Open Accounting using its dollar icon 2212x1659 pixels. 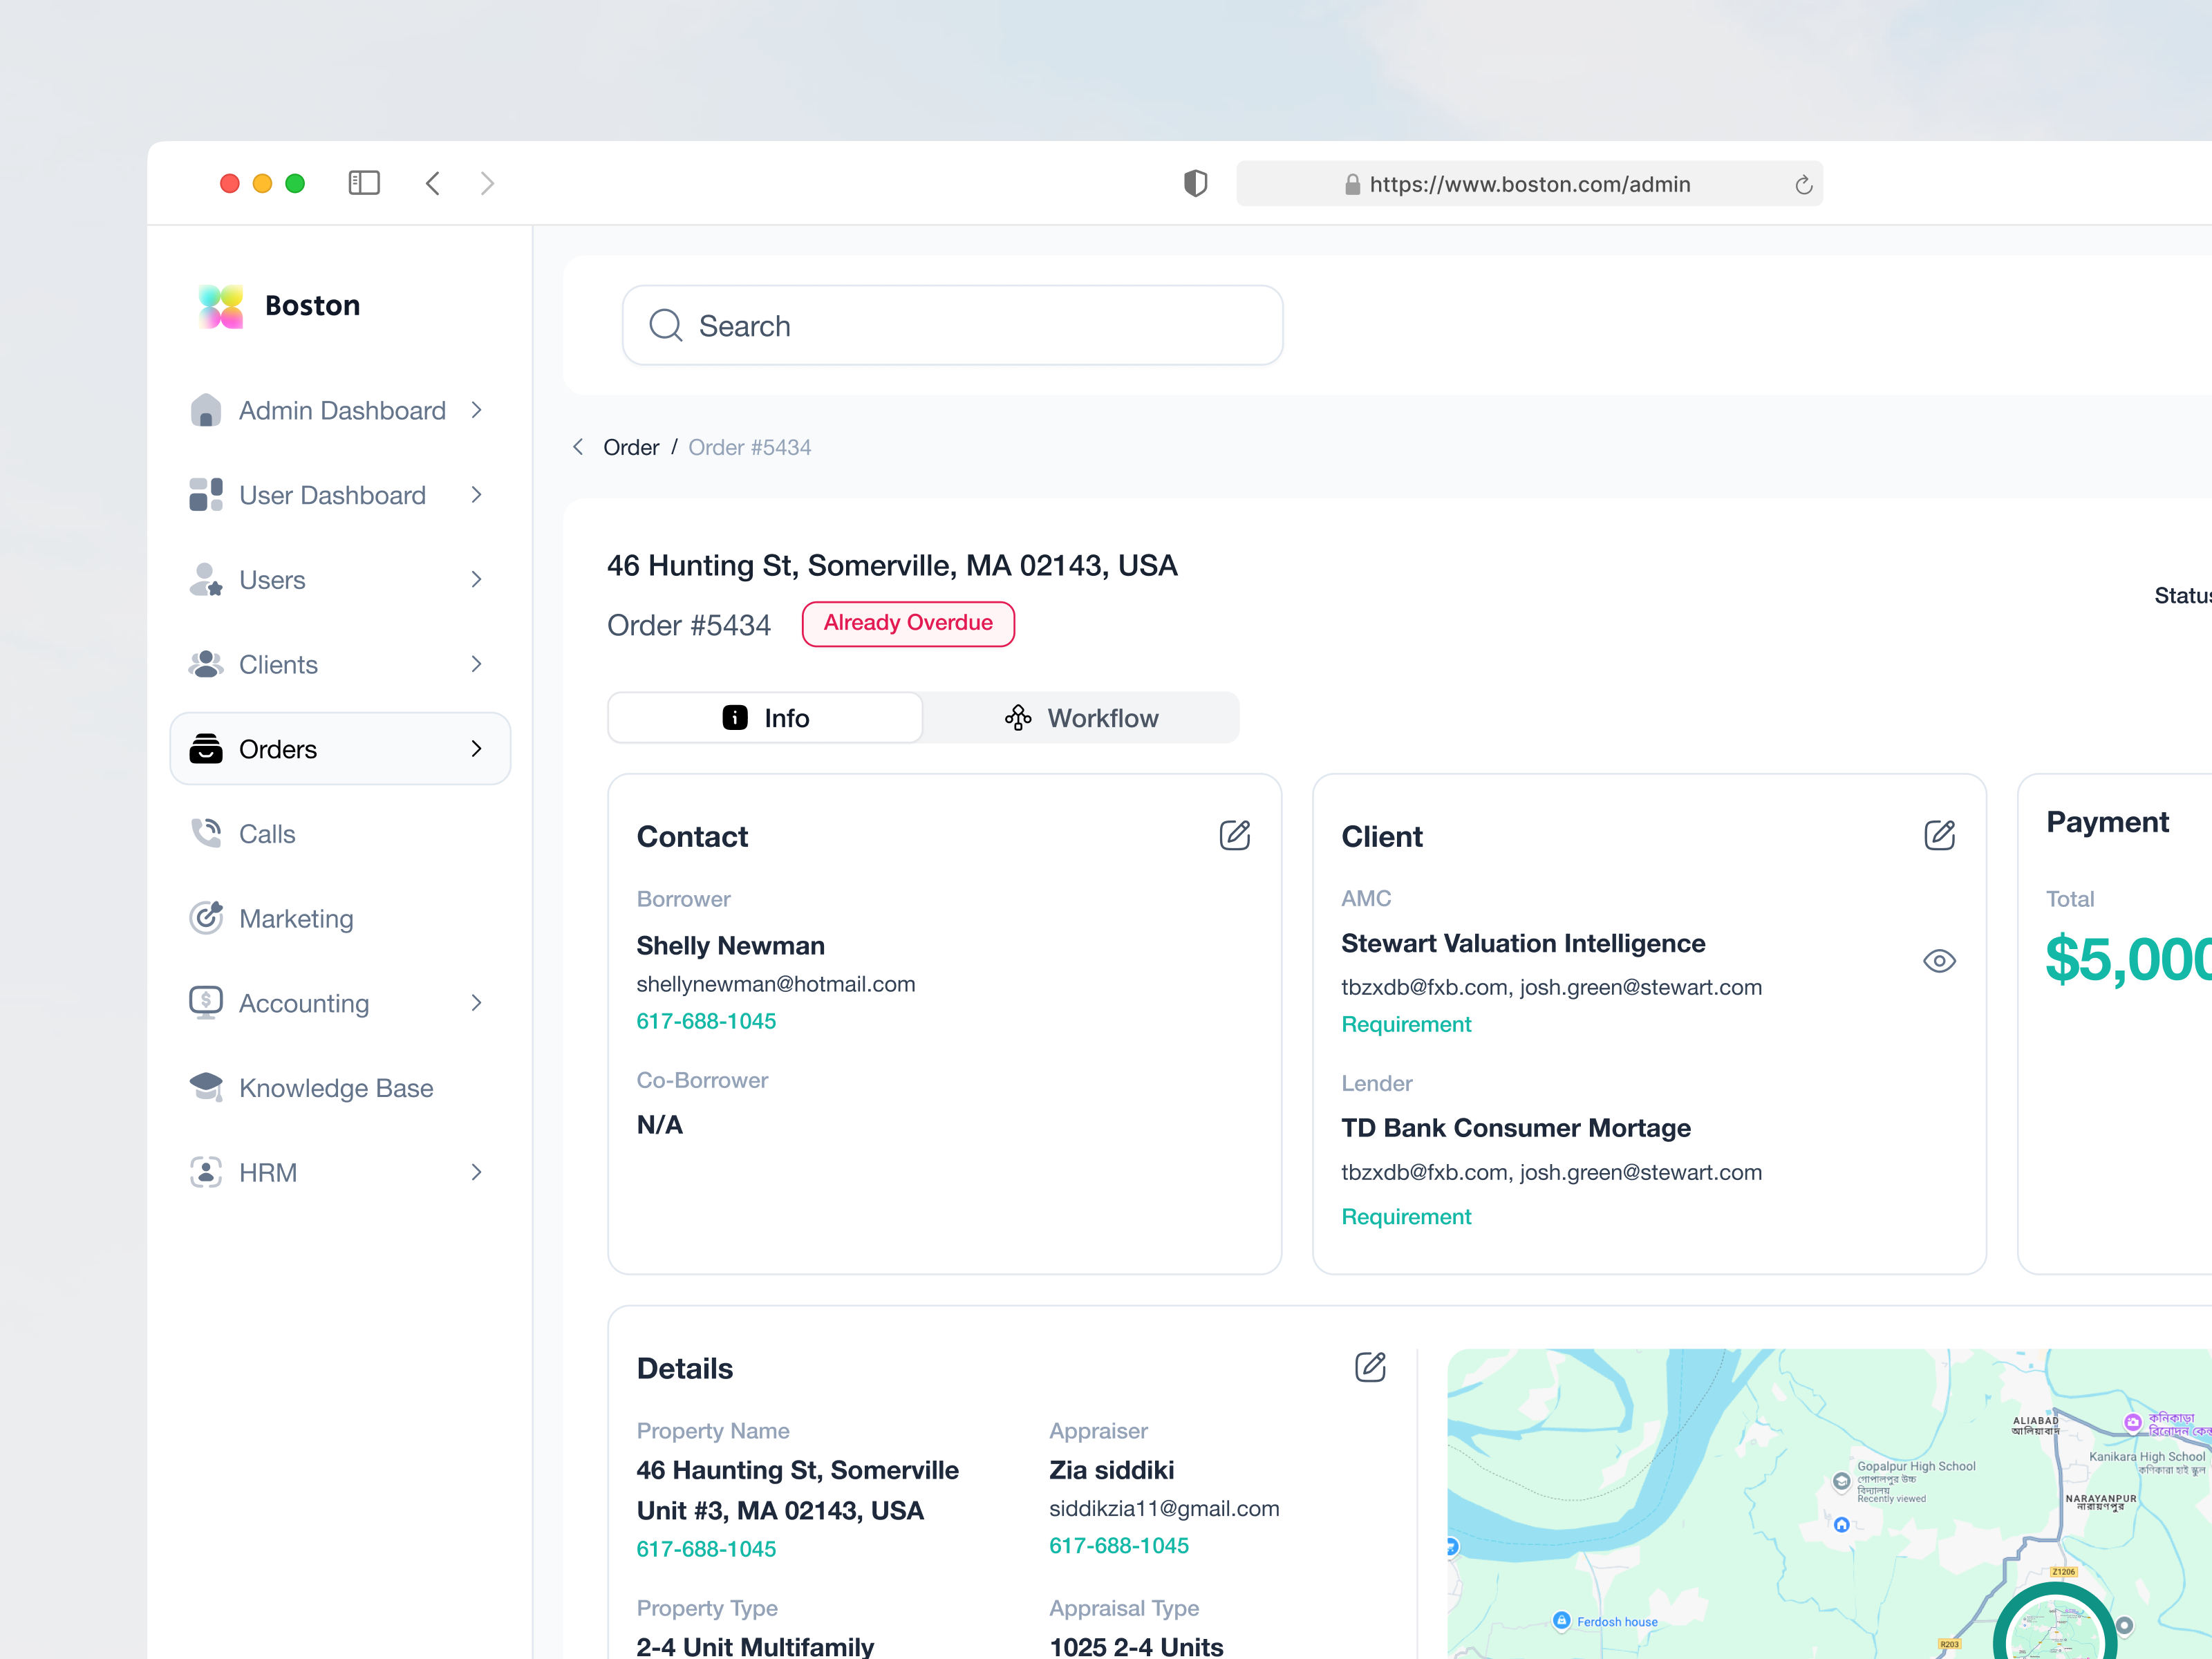point(206,1003)
